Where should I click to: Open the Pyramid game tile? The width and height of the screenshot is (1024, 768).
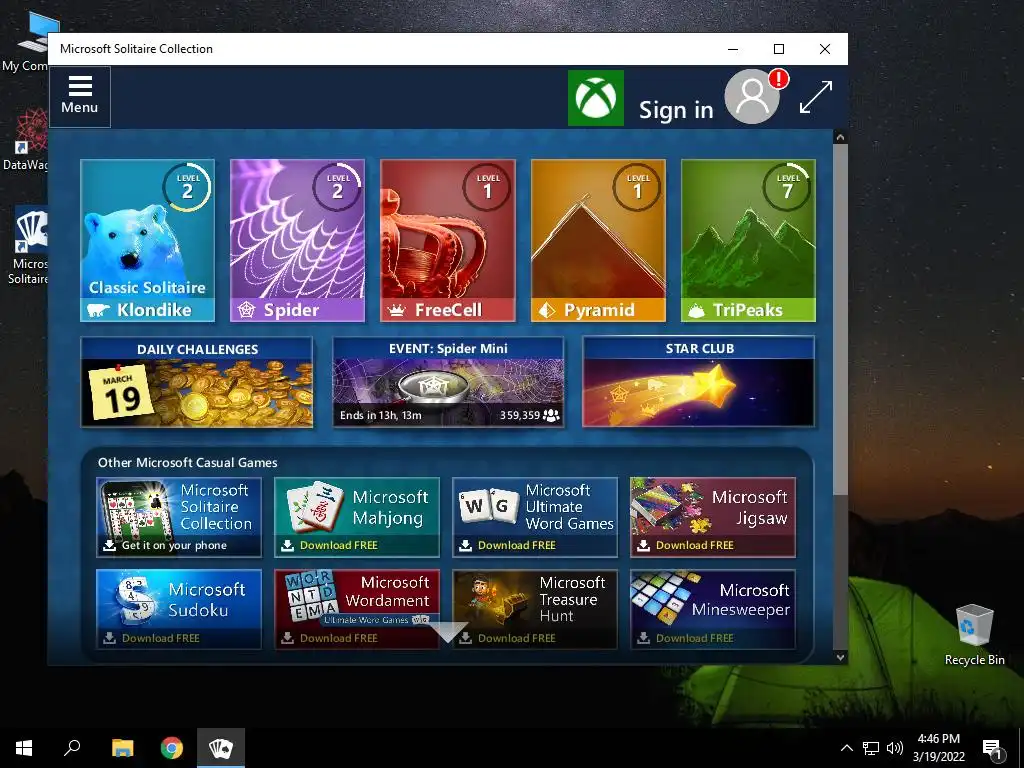(598, 240)
